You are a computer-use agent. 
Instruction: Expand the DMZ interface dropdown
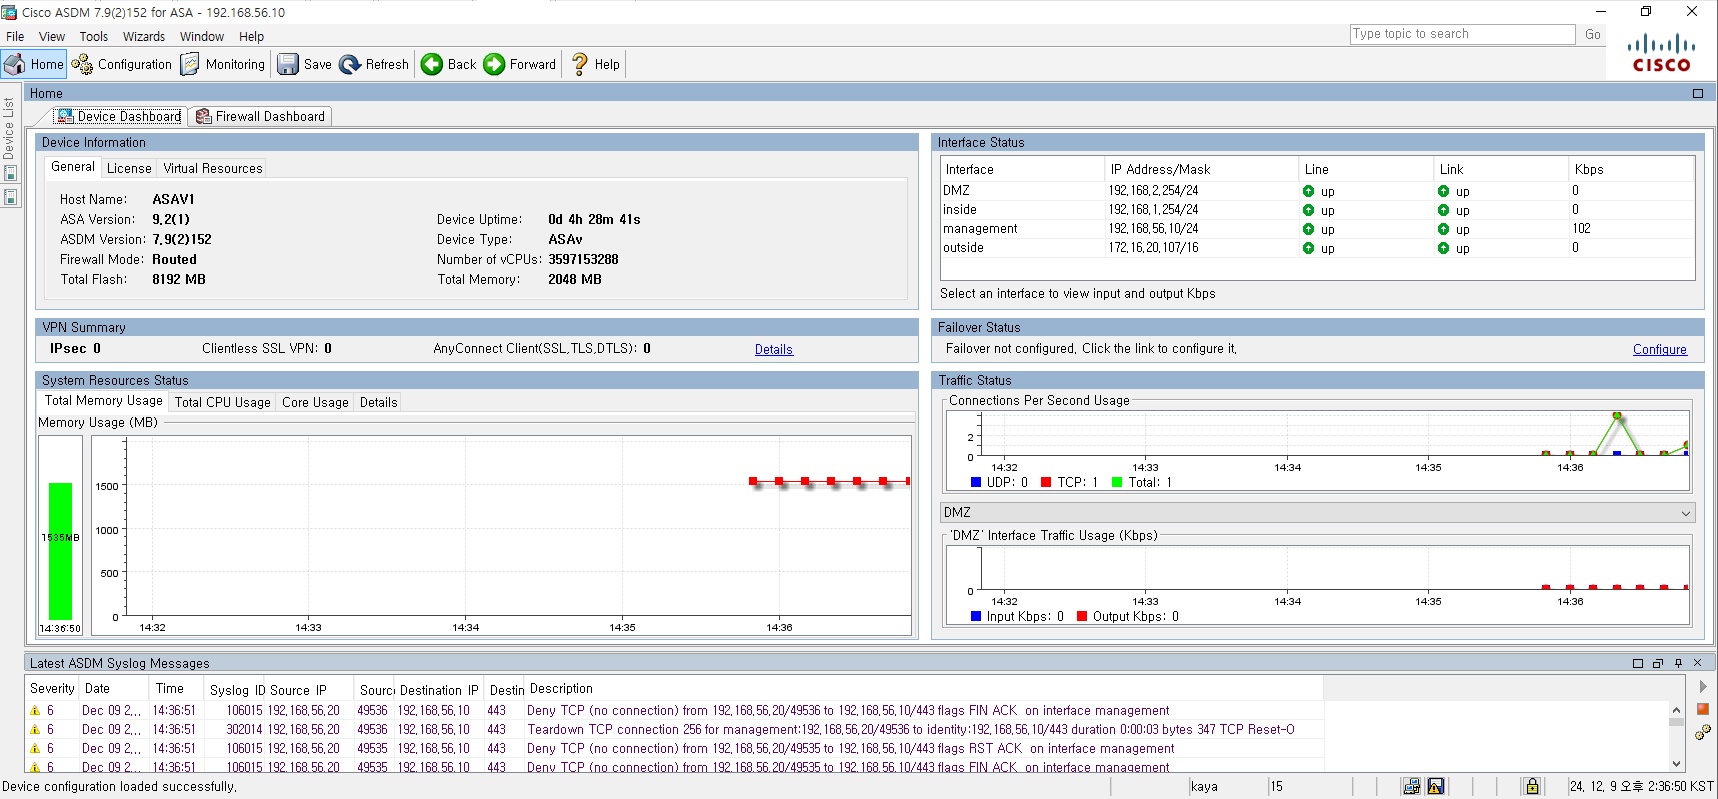1685,512
